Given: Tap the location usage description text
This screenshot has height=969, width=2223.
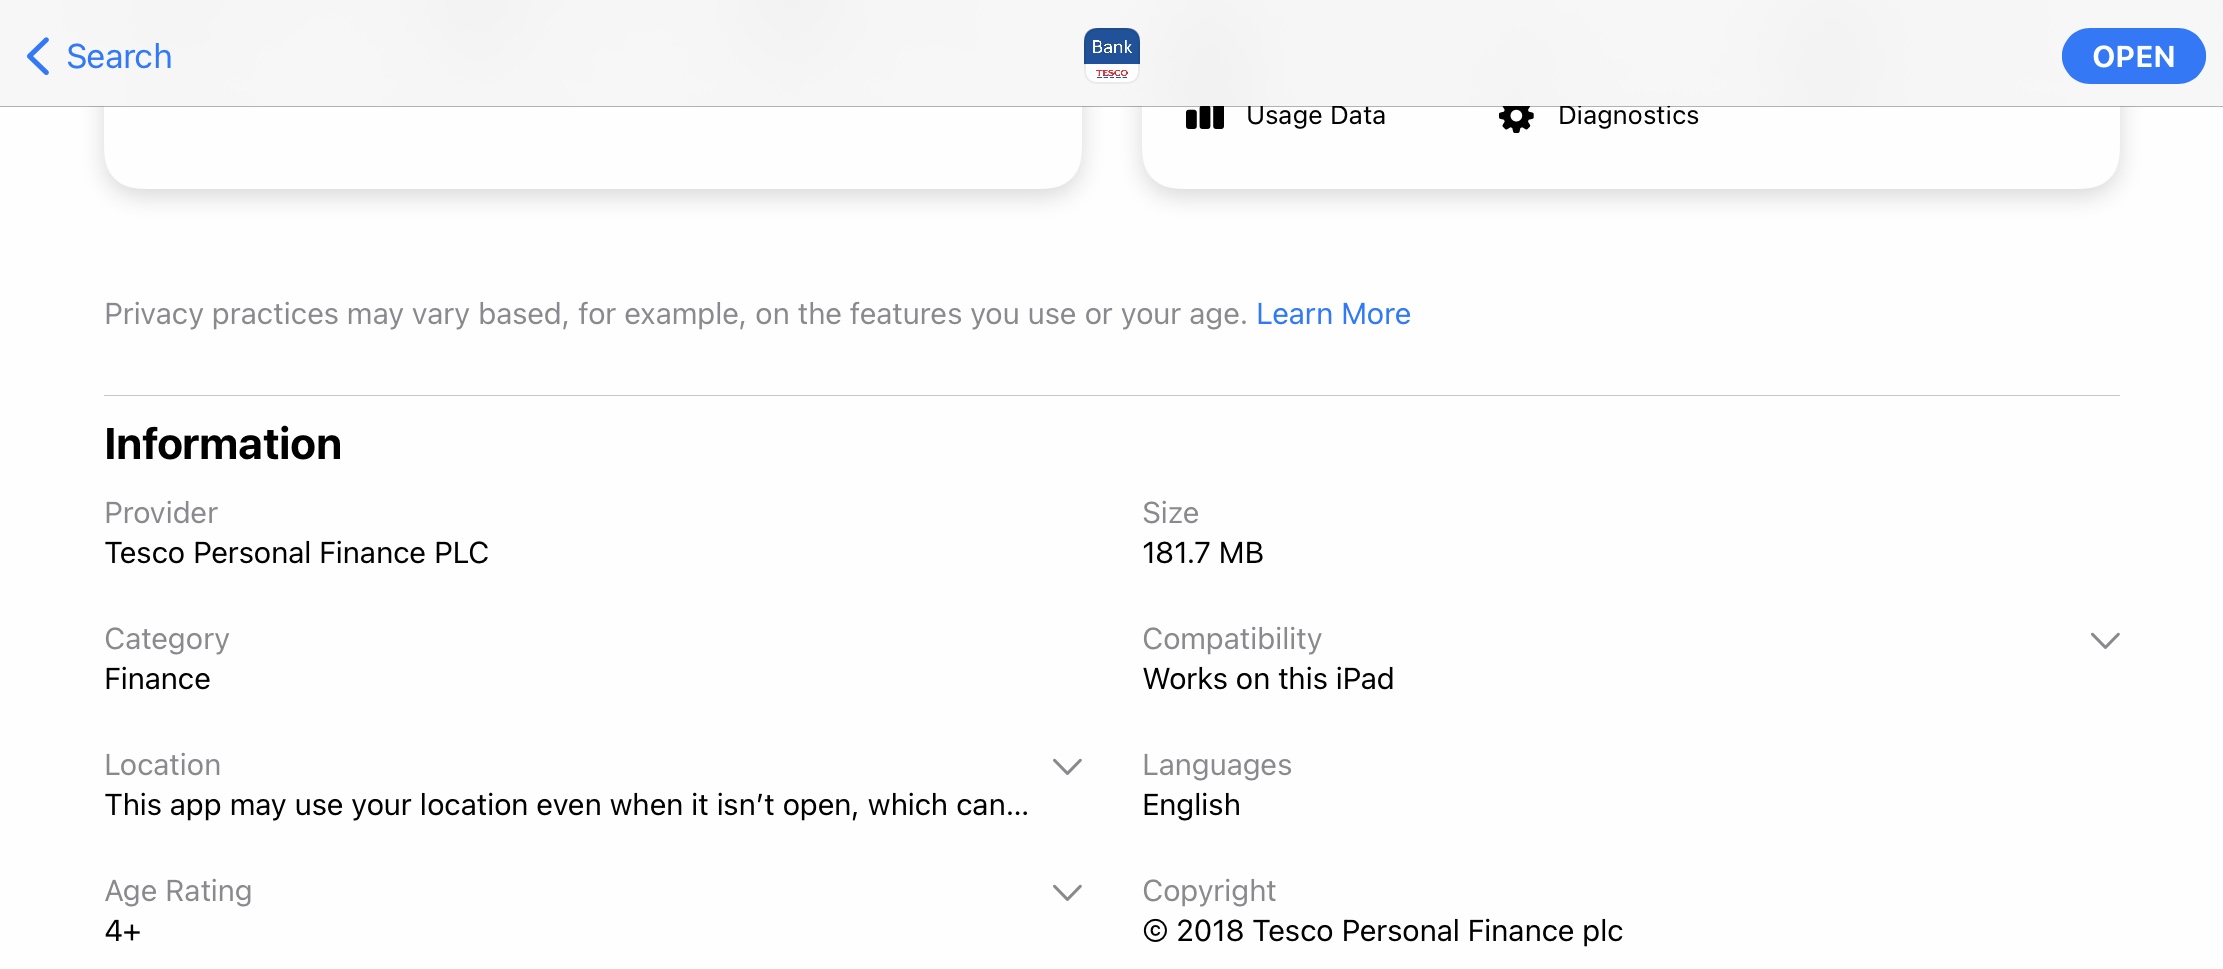Looking at the screenshot, I should click(567, 805).
